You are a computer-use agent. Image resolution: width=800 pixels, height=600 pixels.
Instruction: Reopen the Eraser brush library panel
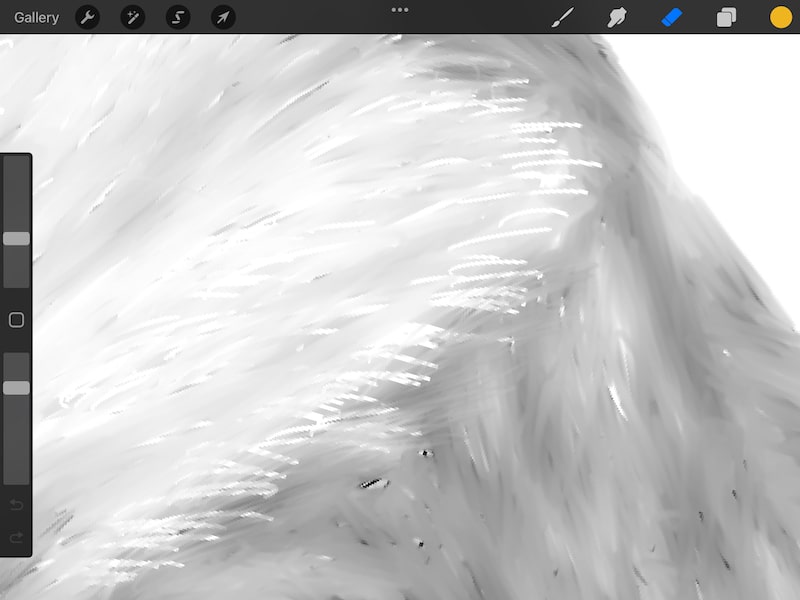click(x=671, y=16)
